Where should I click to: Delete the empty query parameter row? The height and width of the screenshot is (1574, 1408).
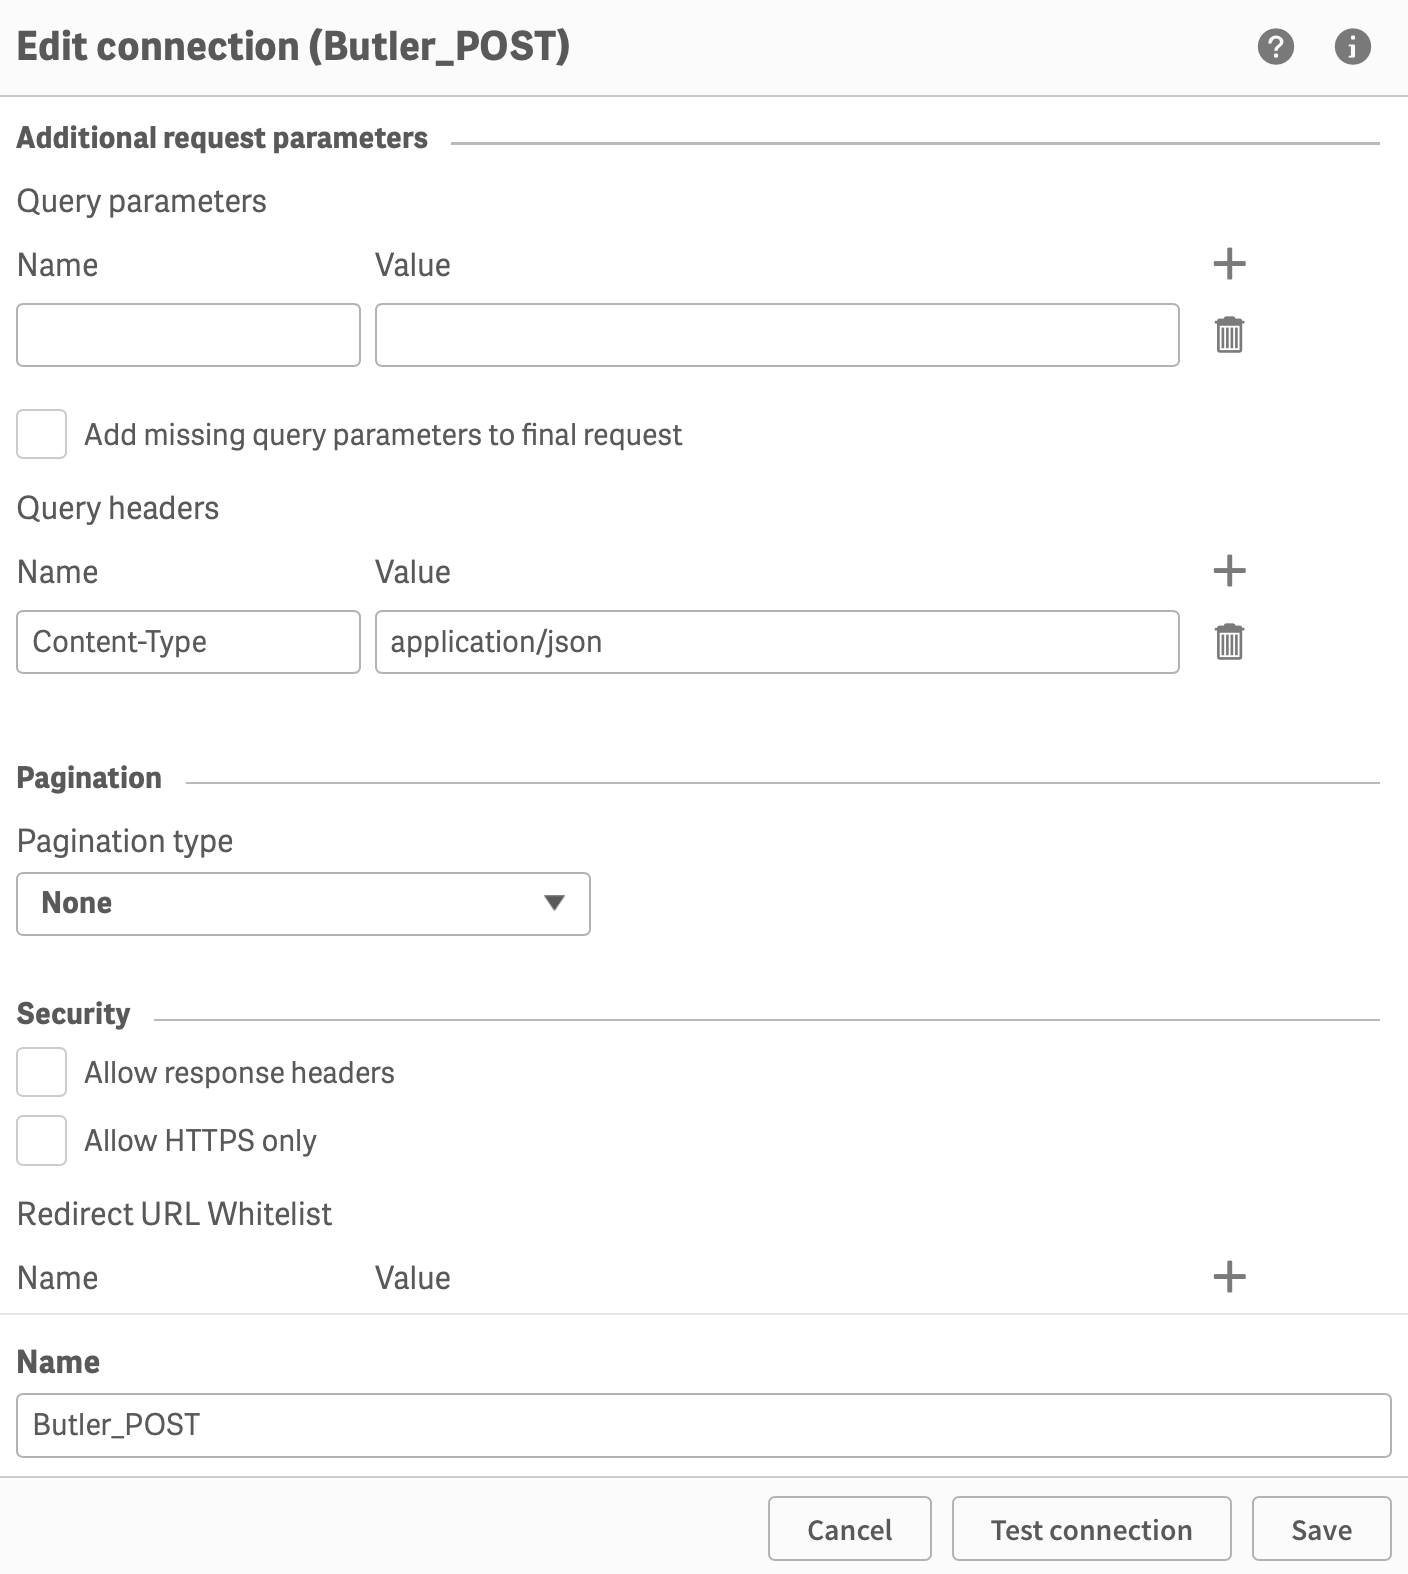point(1229,335)
